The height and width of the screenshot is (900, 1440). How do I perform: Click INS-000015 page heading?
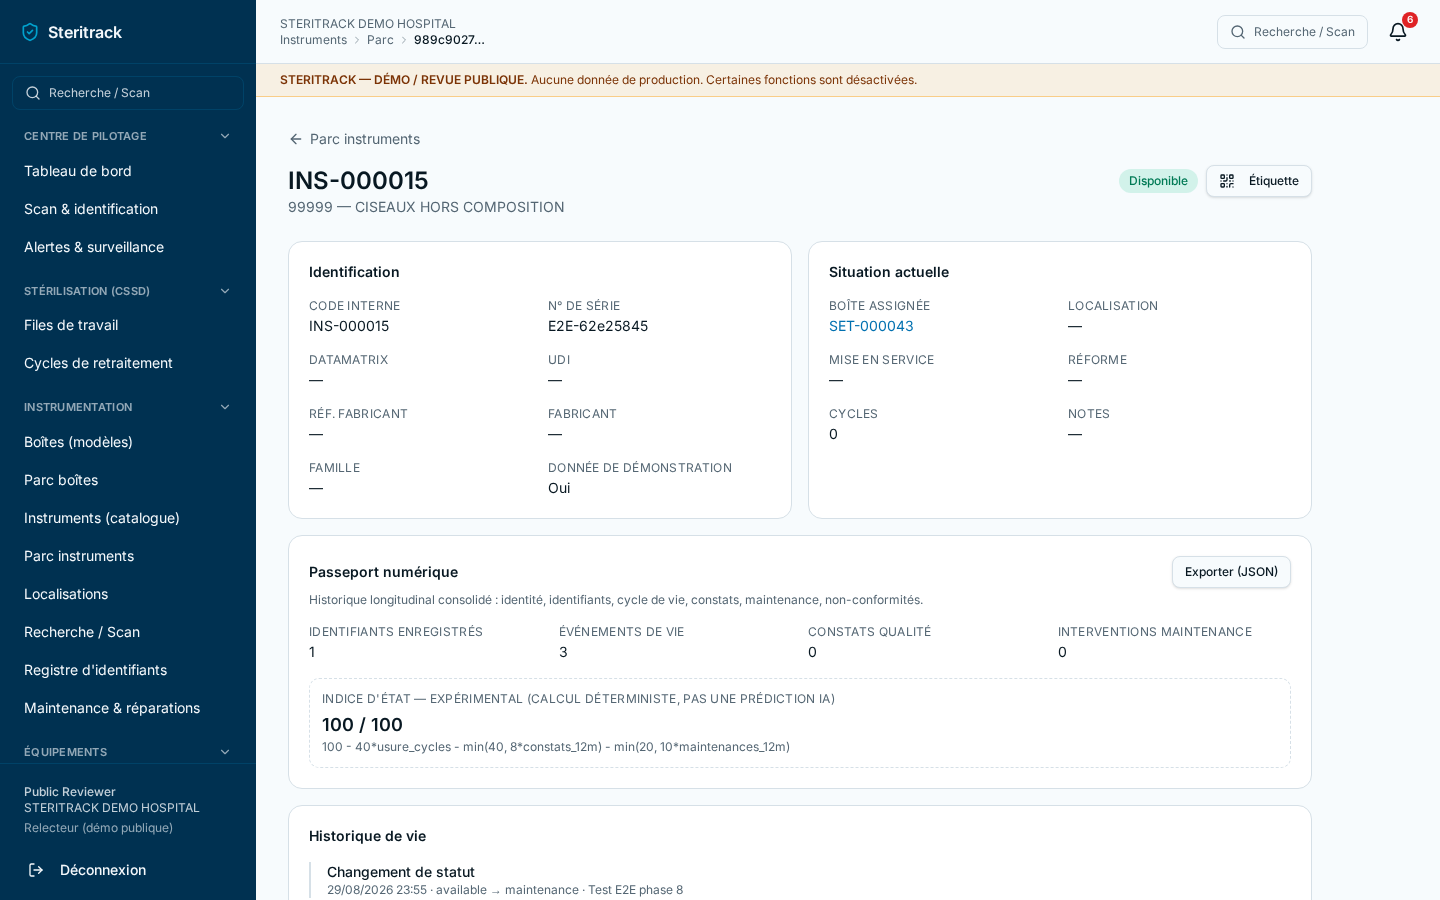point(358,180)
